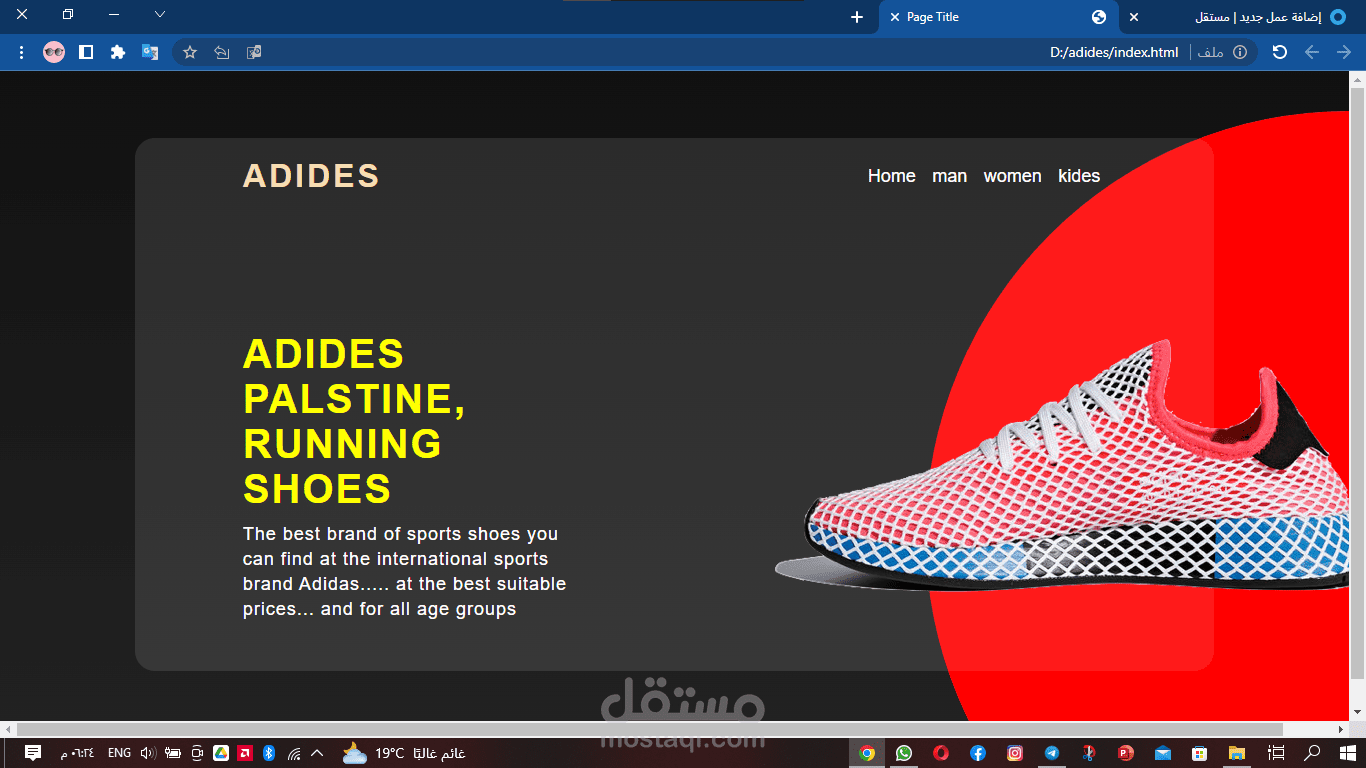Show hidden system tray icons

coord(317,753)
